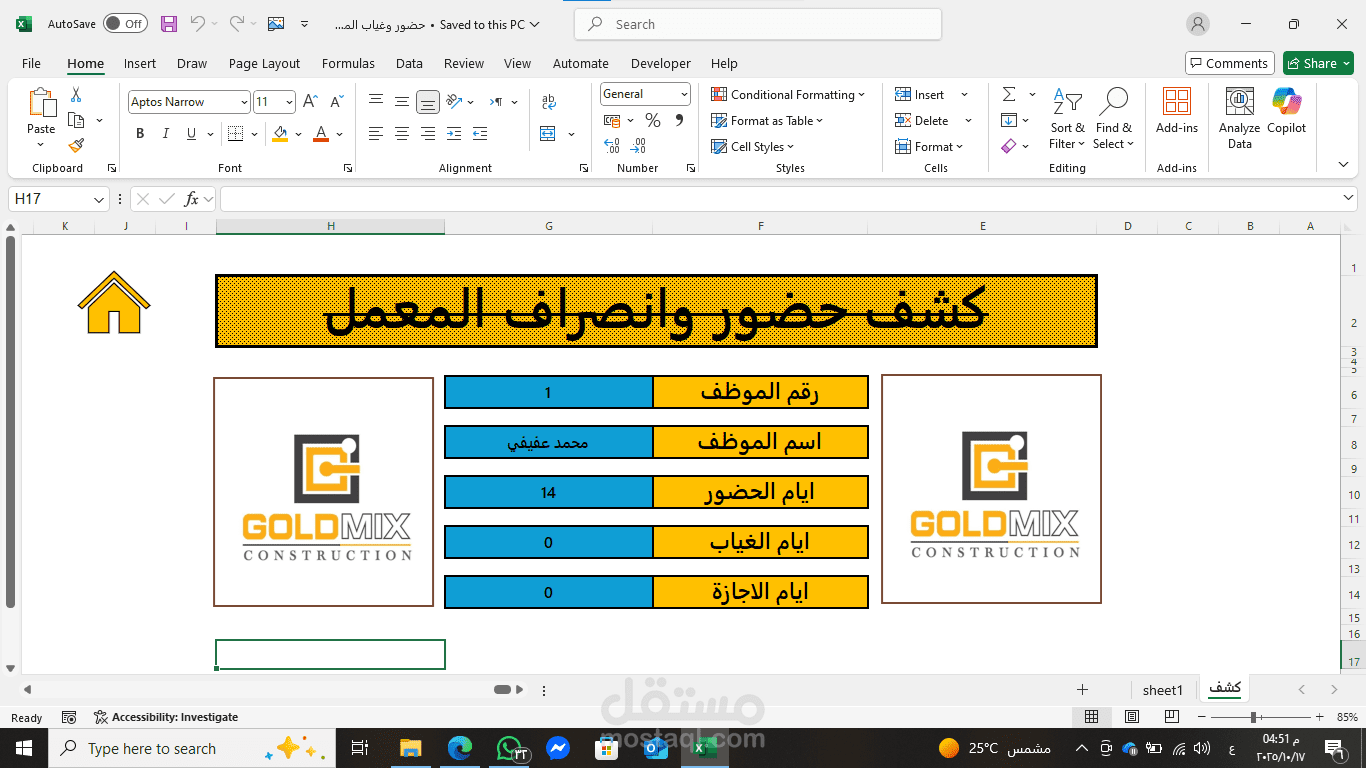Click Accessibility: Investigate in the status bar
This screenshot has width=1366, height=768.
[x=166, y=717]
